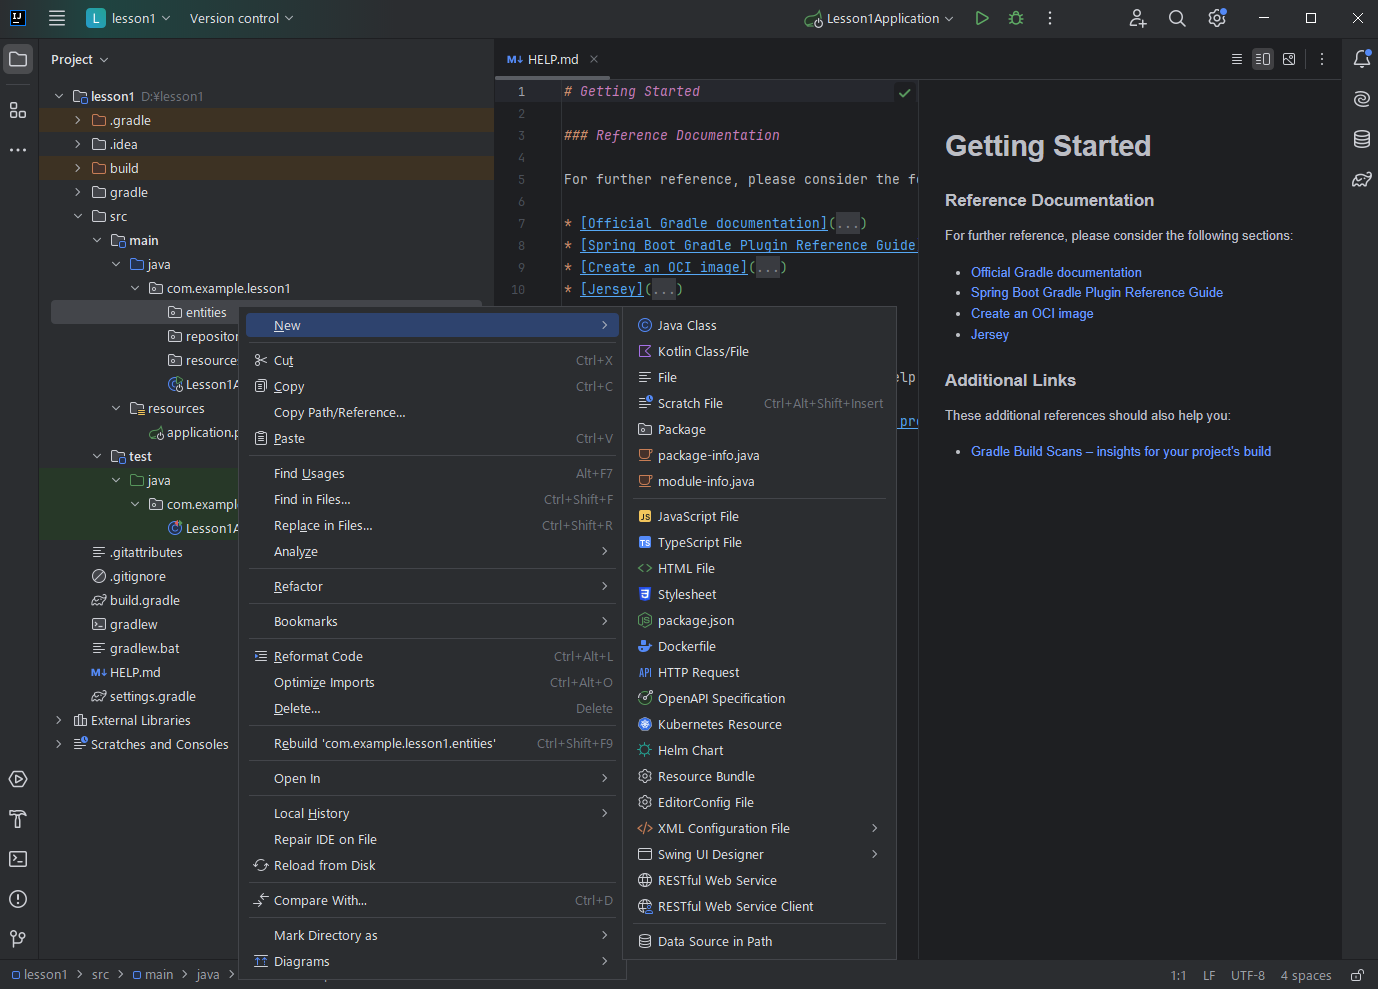Switch to editor-only view mode

[1237, 59]
